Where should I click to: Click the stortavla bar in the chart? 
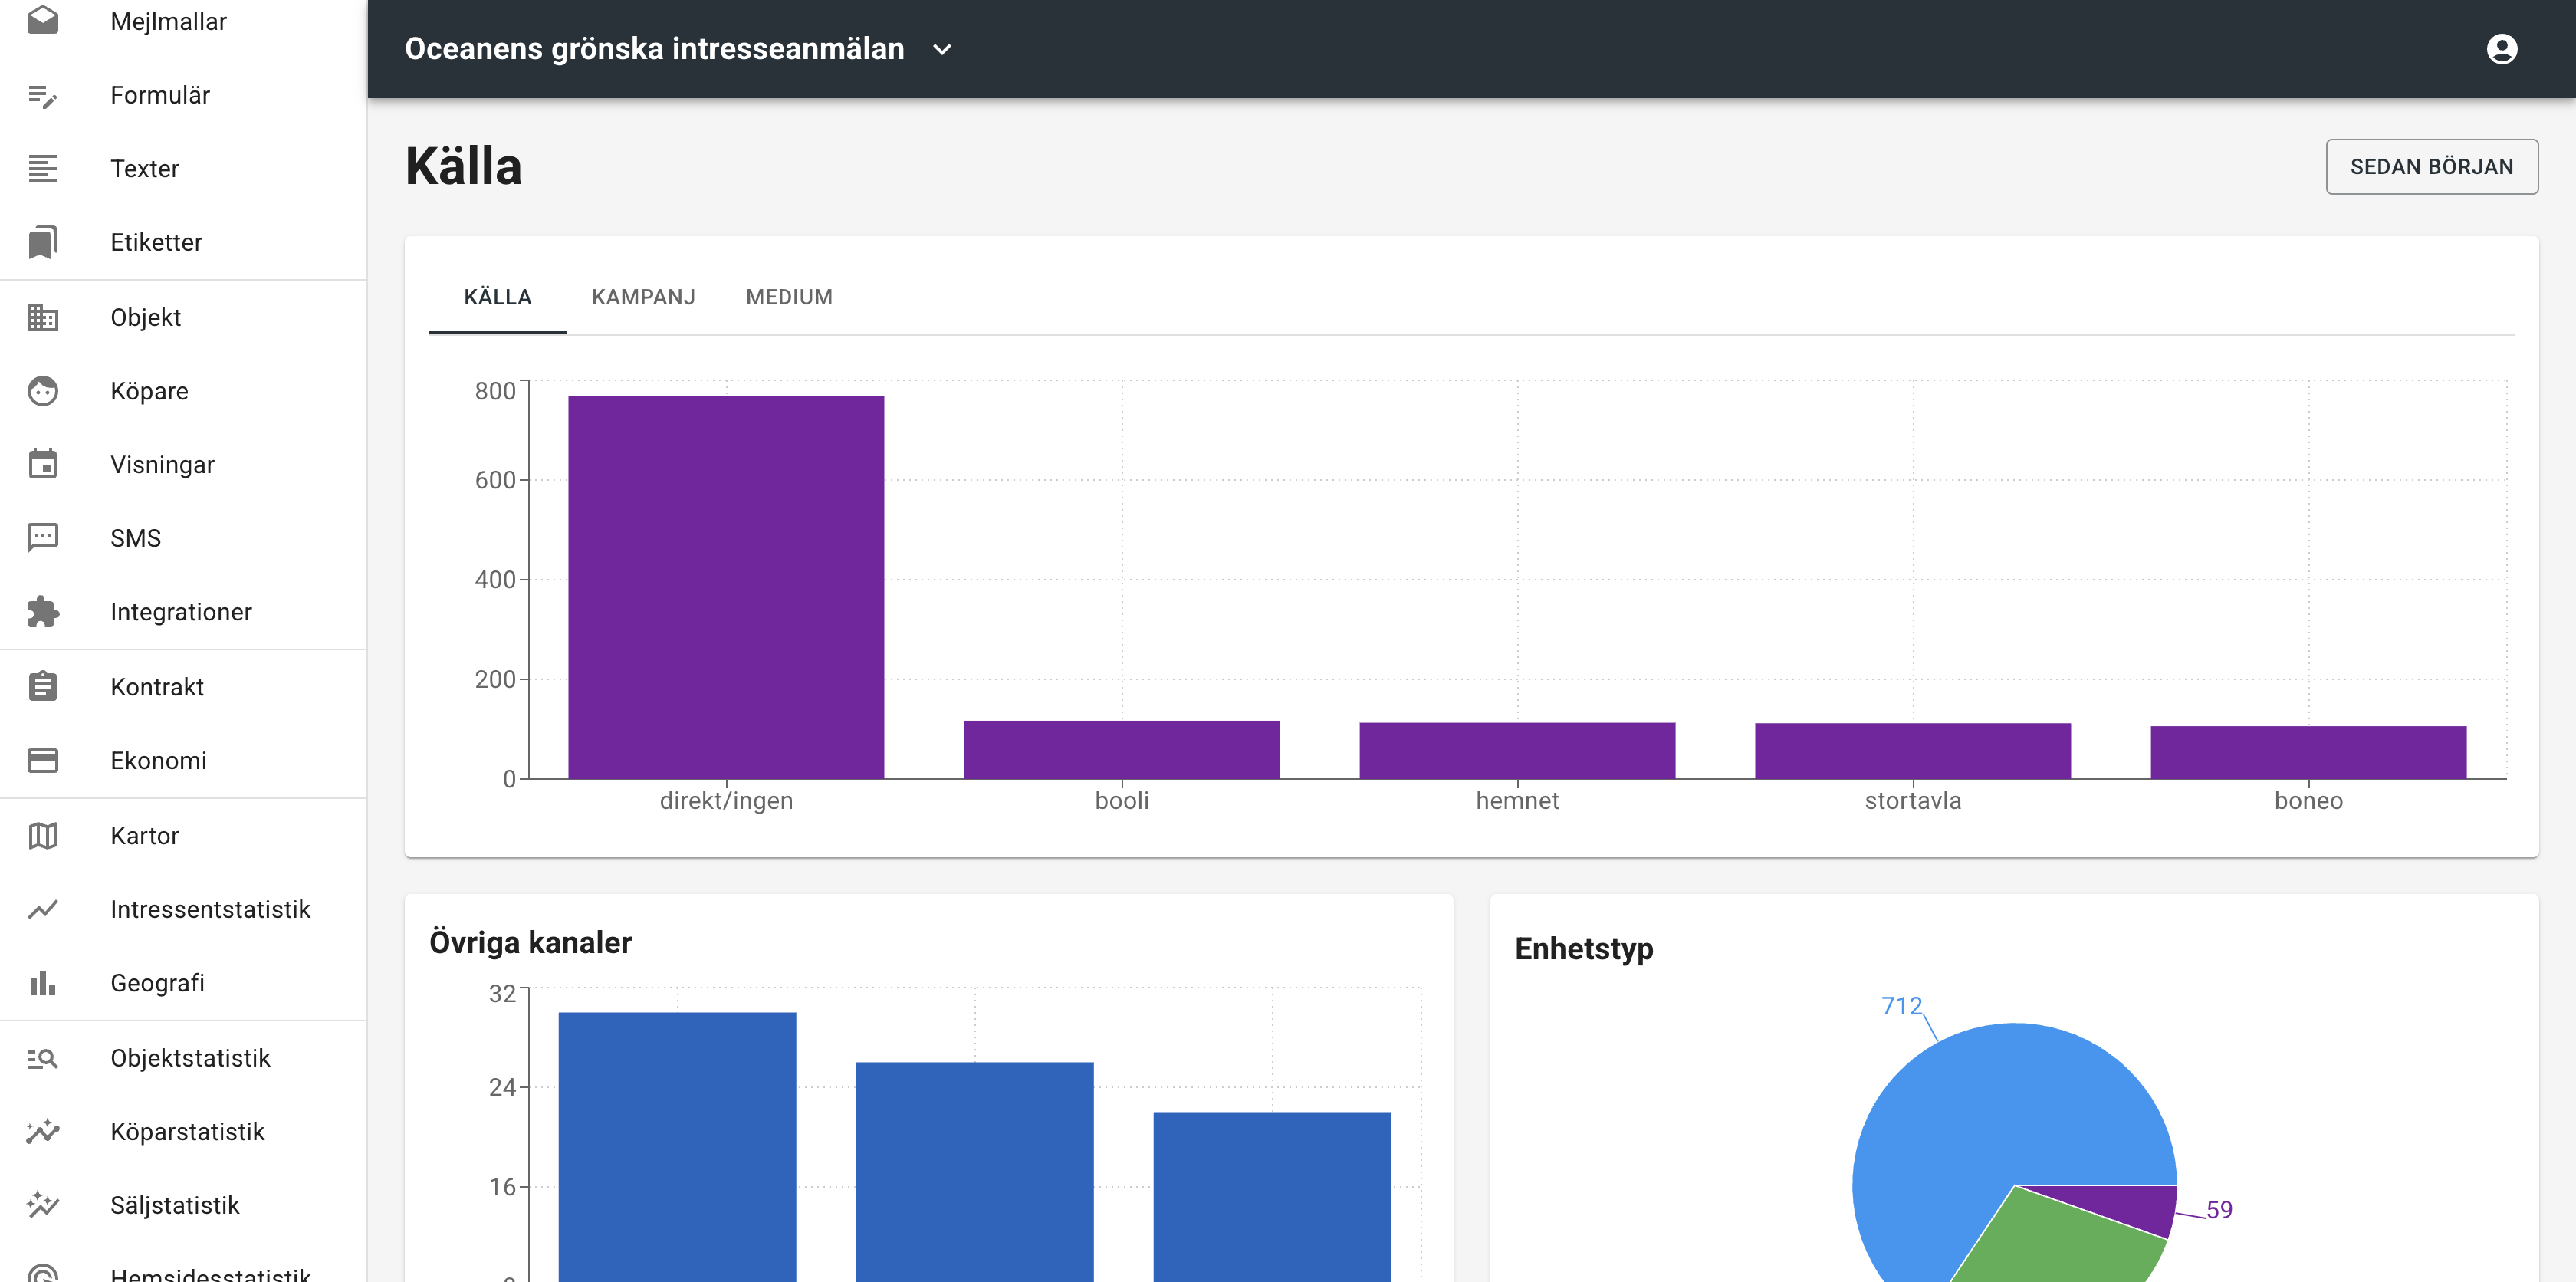click(1912, 750)
